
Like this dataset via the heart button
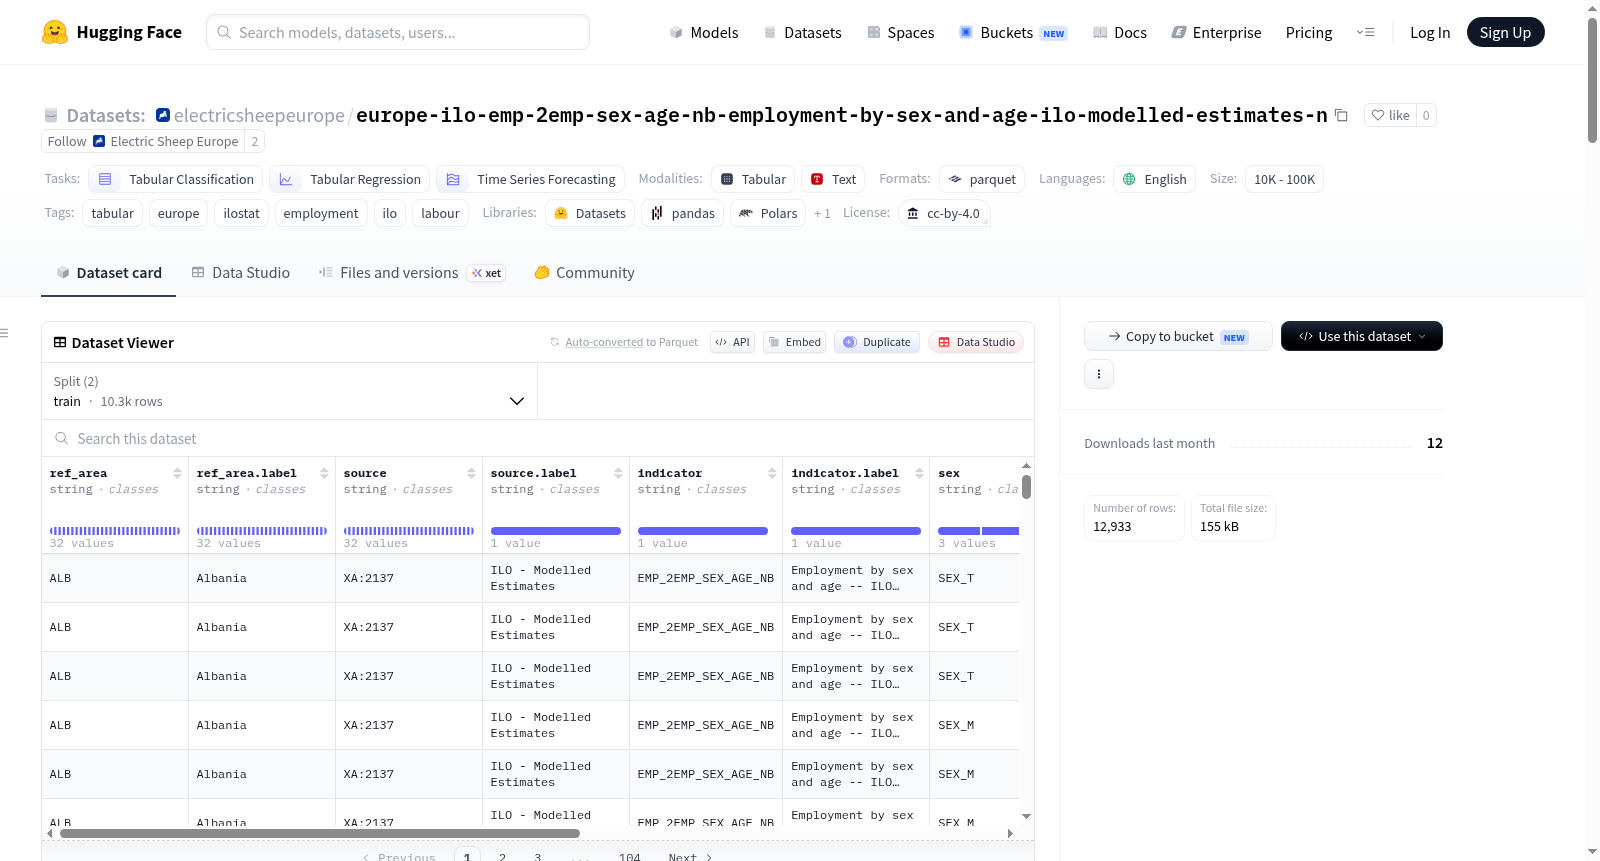click(1390, 115)
